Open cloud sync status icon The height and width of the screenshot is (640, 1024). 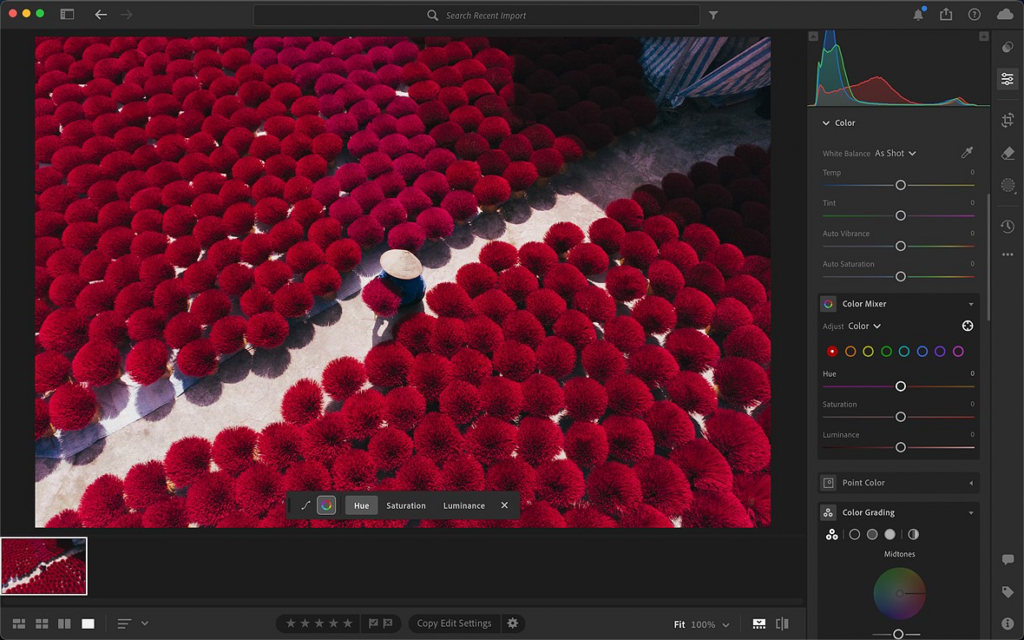tap(1005, 14)
